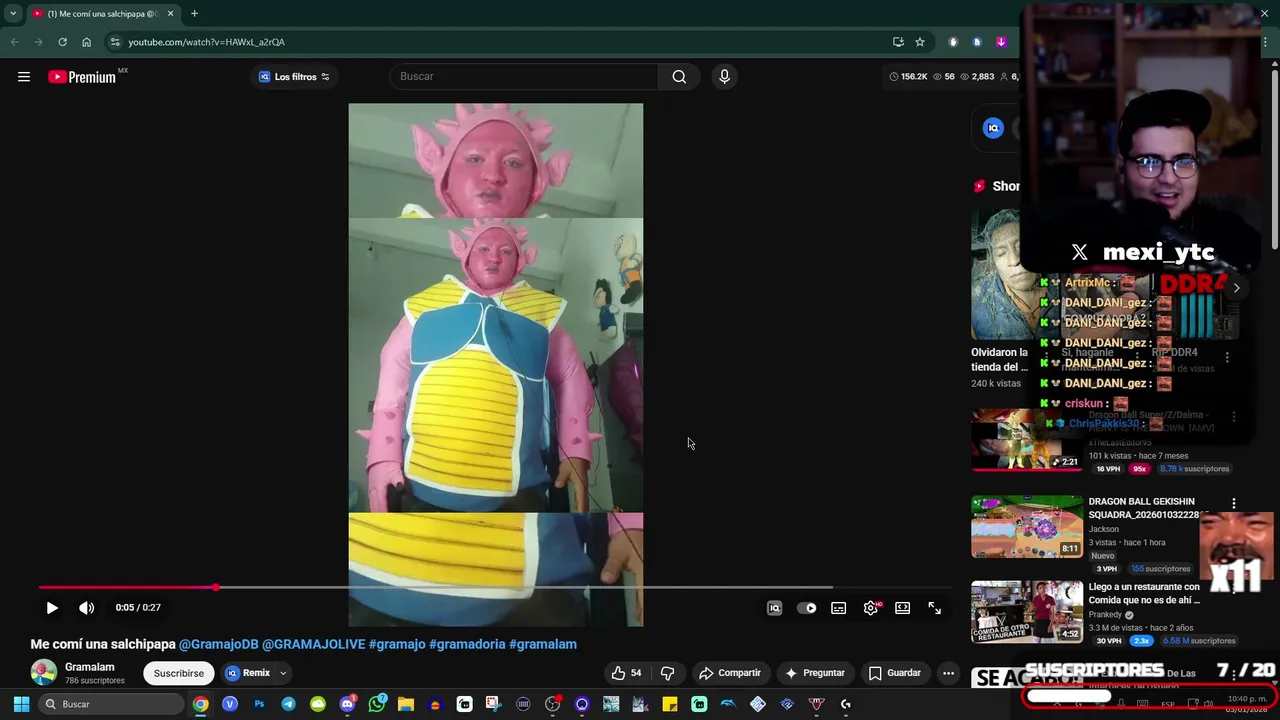Select the Me comí una salchipapa tab

click(103, 14)
